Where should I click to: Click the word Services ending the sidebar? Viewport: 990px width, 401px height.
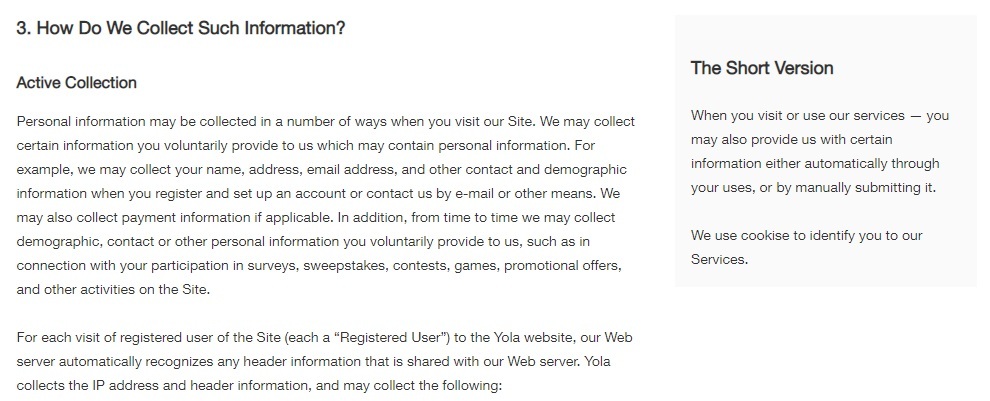click(719, 260)
